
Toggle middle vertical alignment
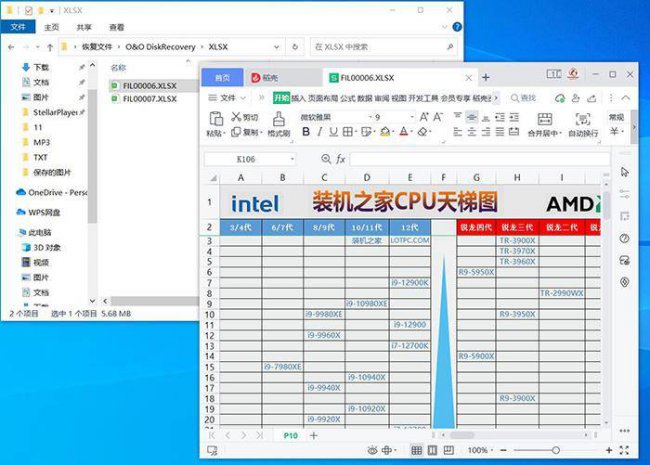pos(472,117)
